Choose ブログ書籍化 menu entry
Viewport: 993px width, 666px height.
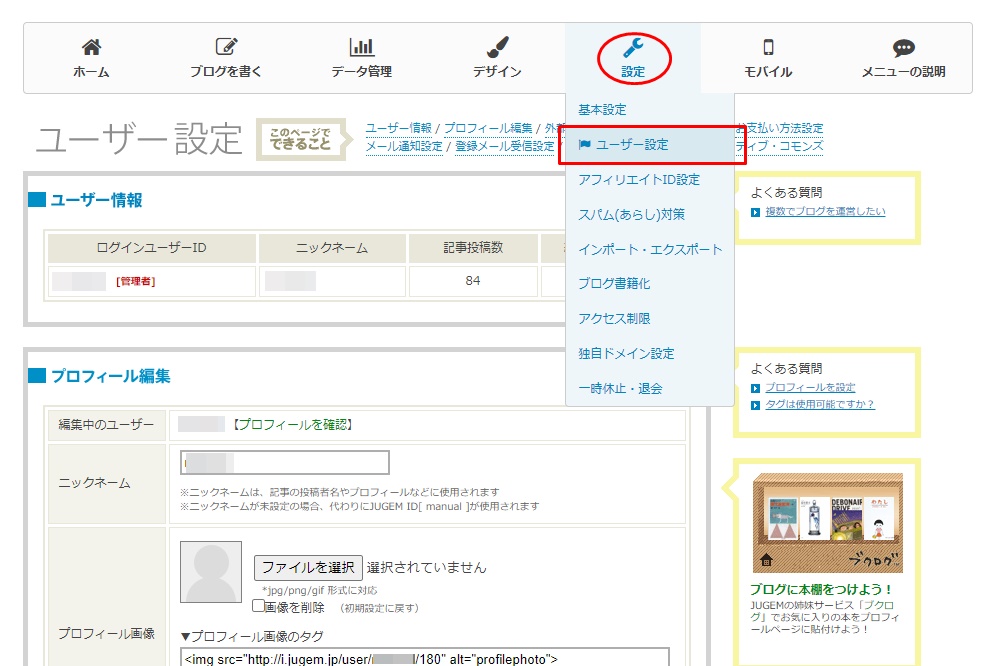coord(614,284)
